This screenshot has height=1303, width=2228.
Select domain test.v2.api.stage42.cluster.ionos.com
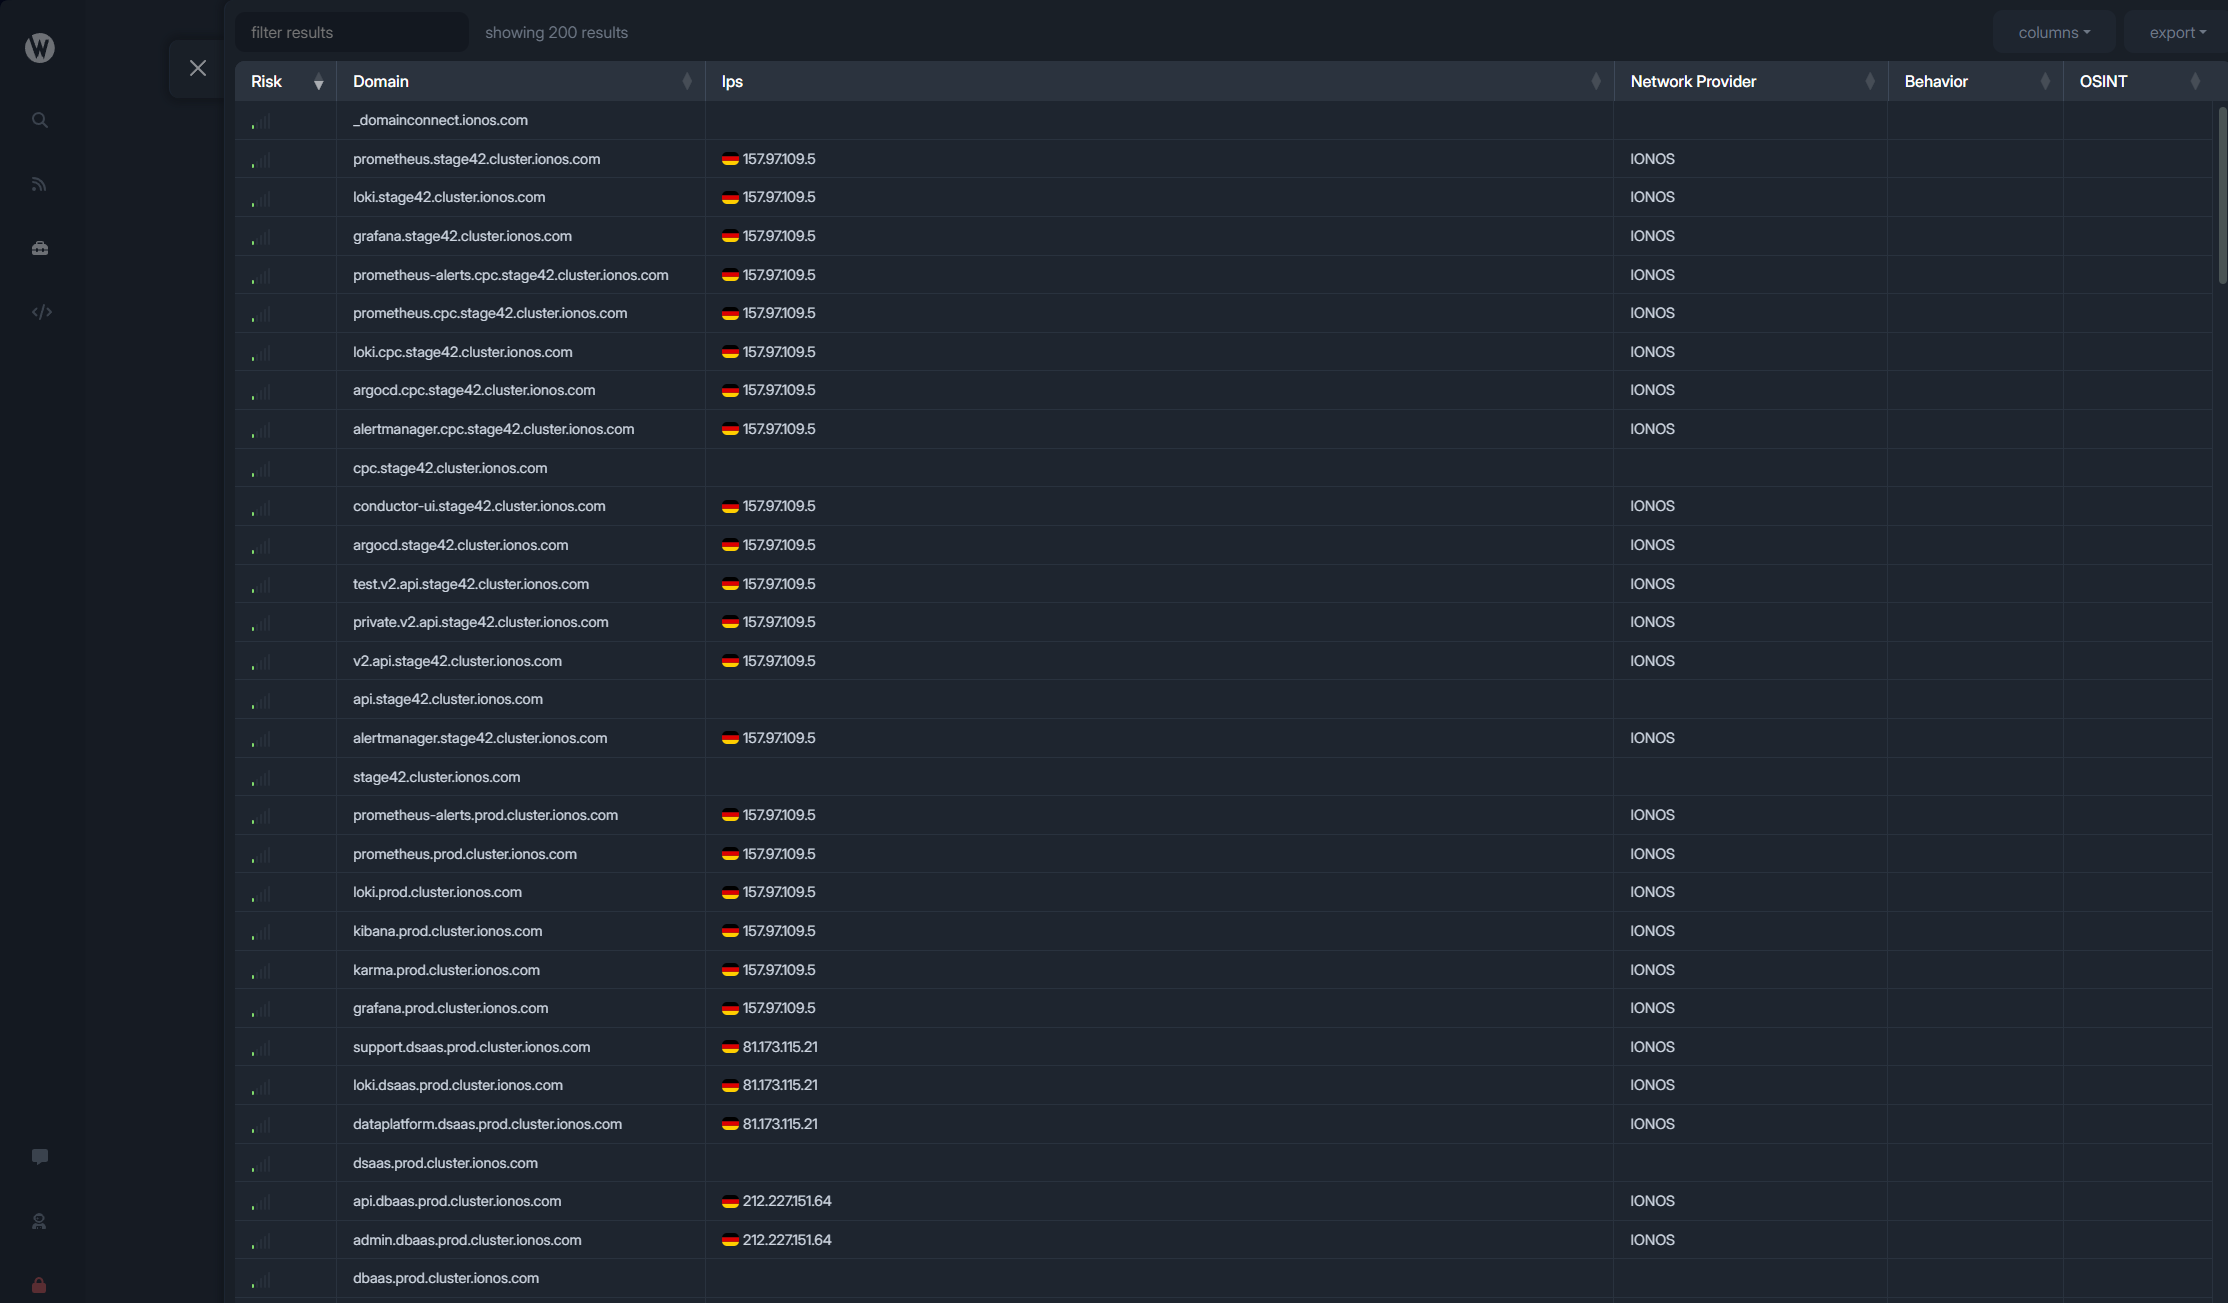click(x=471, y=584)
